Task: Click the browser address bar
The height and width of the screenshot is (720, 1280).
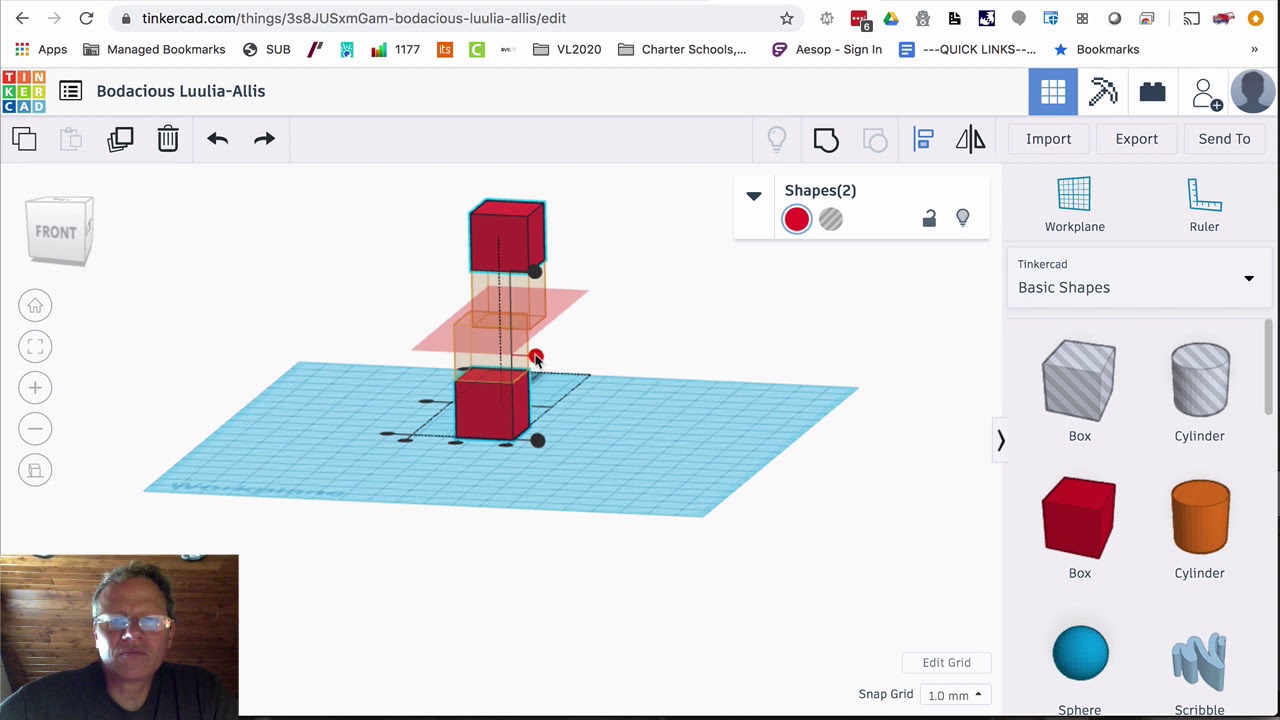Action: (455, 18)
